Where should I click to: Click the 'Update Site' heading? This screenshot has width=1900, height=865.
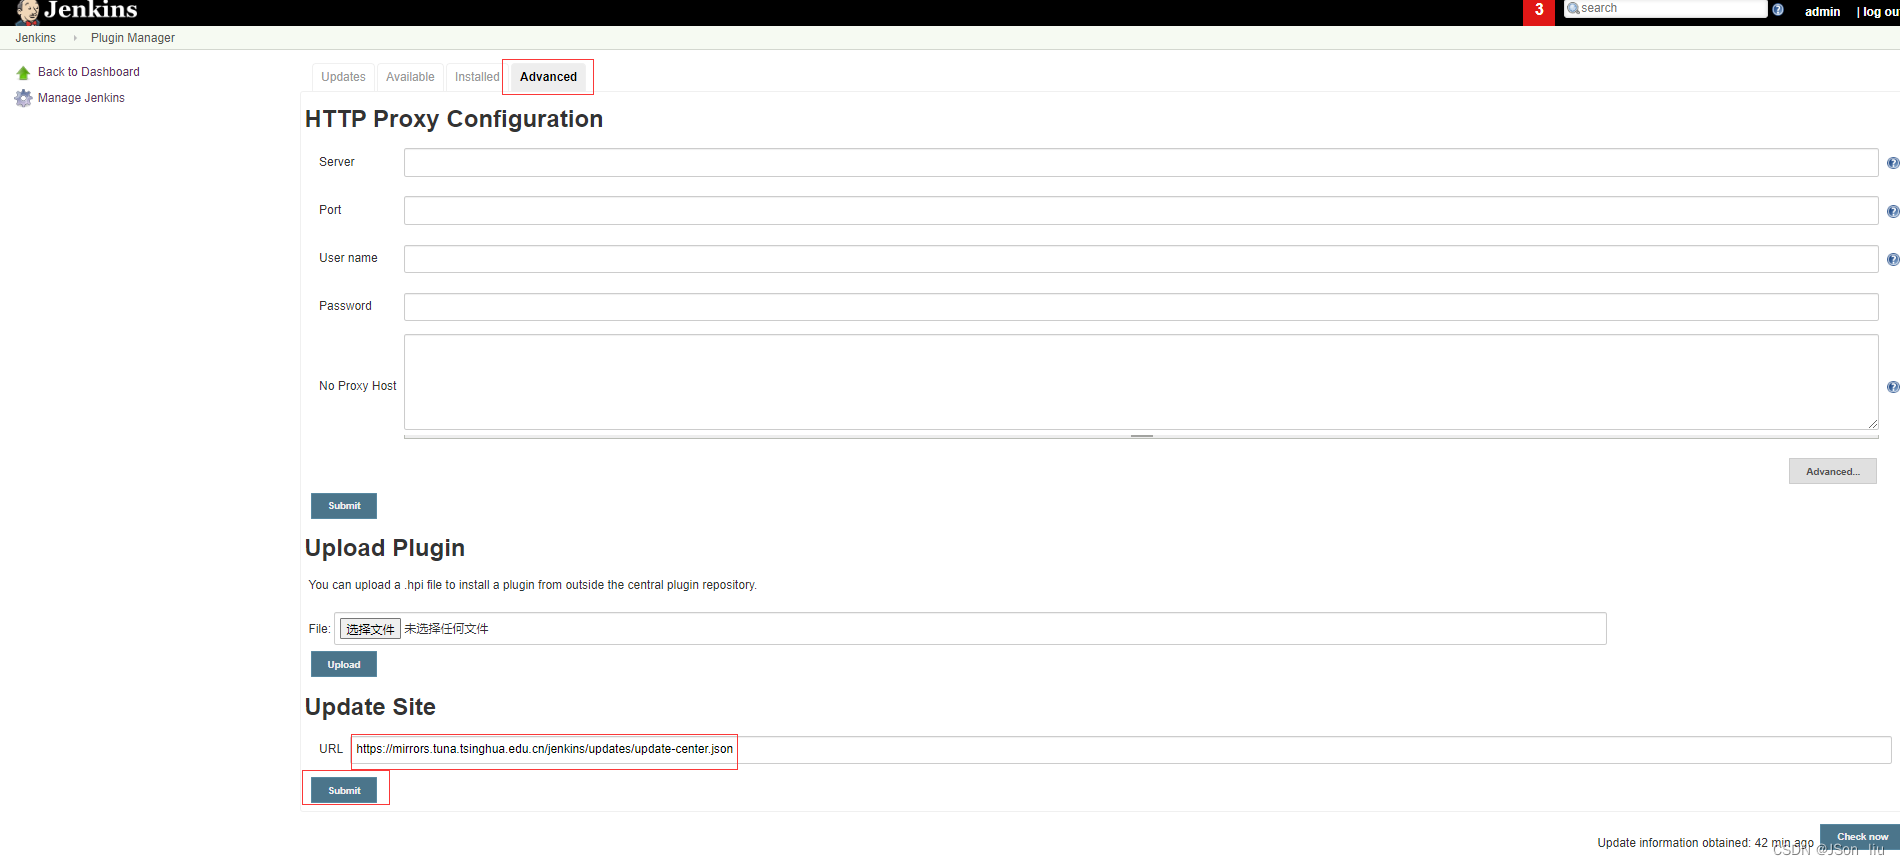[370, 707]
